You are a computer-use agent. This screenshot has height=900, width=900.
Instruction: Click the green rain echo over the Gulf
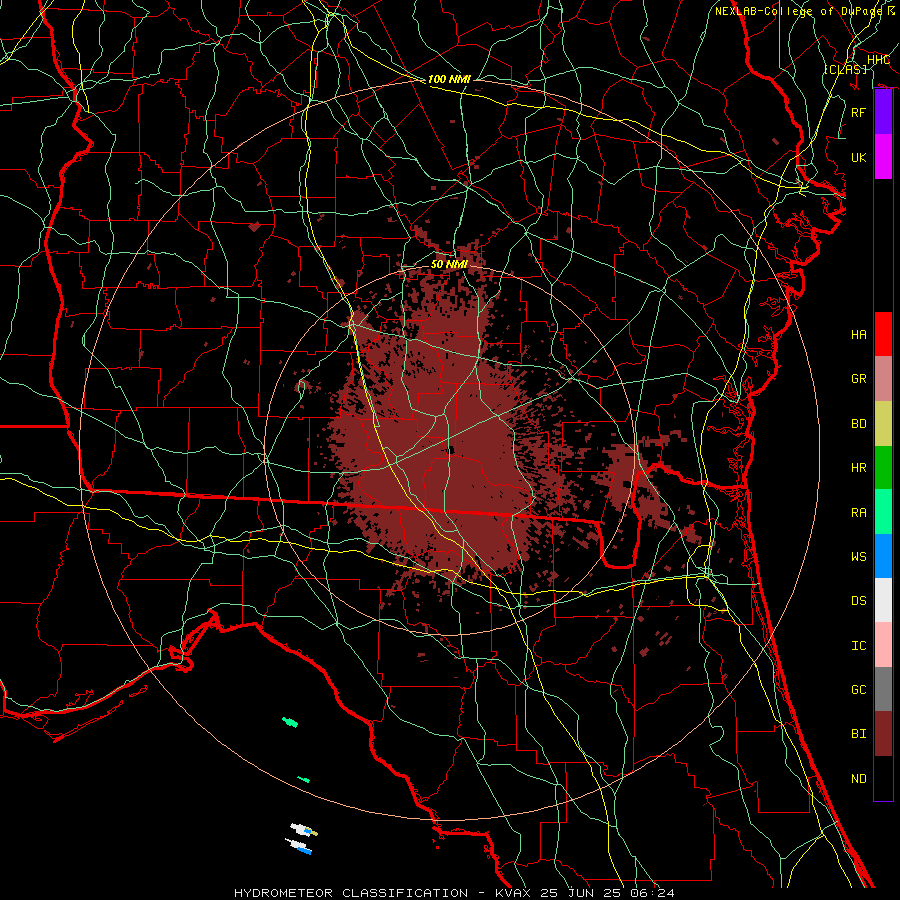(x=290, y=721)
